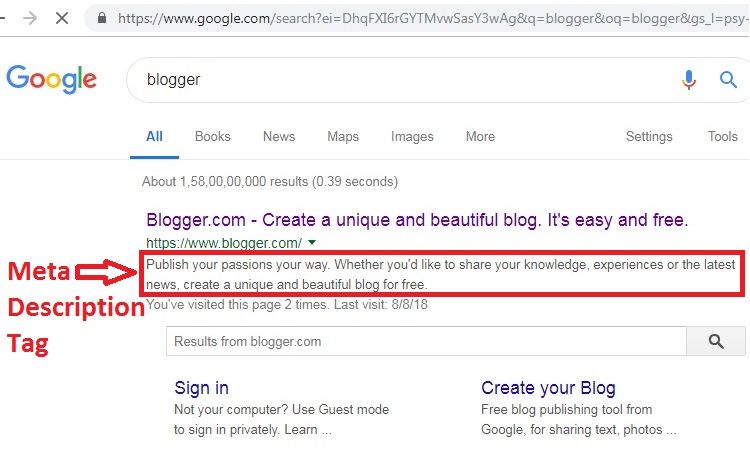Open the More search categories menu

pyautogui.click(x=480, y=137)
